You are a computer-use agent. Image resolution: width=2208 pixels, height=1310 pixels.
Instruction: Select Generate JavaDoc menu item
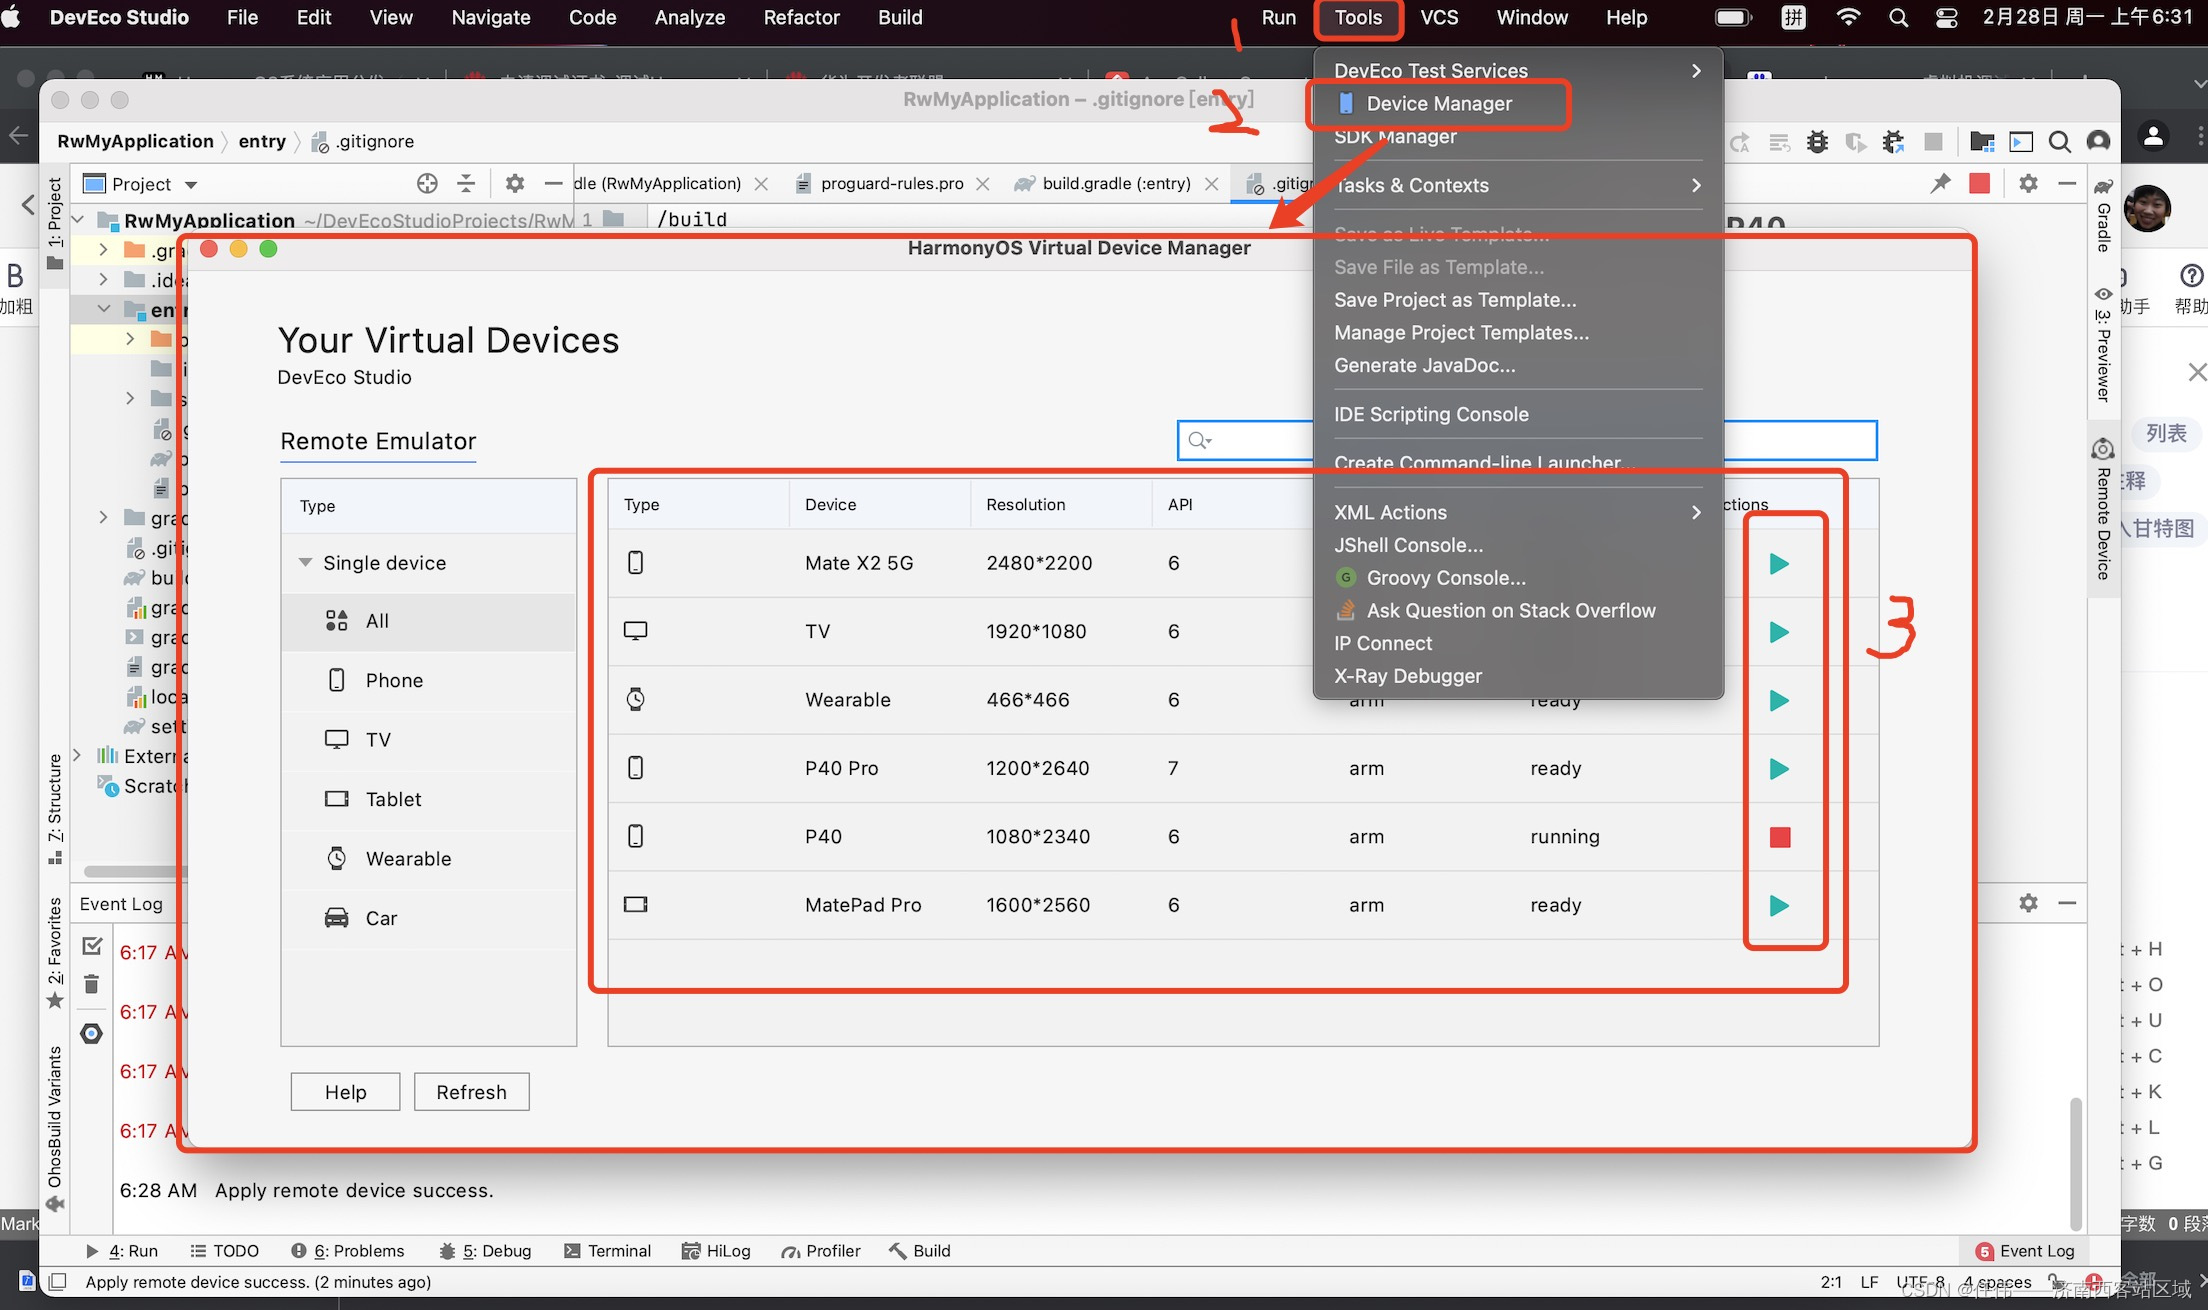coord(1424,366)
